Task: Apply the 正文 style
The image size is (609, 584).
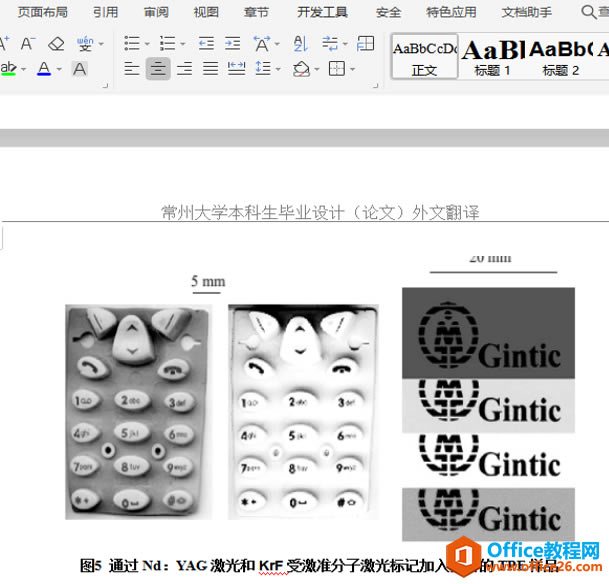Action: pos(425,57)
